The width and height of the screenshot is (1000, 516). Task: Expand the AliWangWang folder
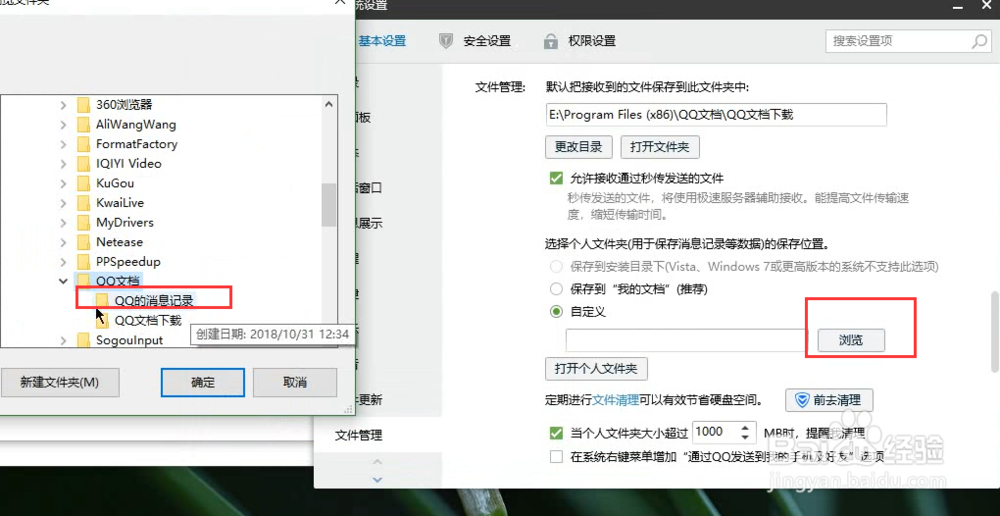pyautogui.click(x=63, y=124)
